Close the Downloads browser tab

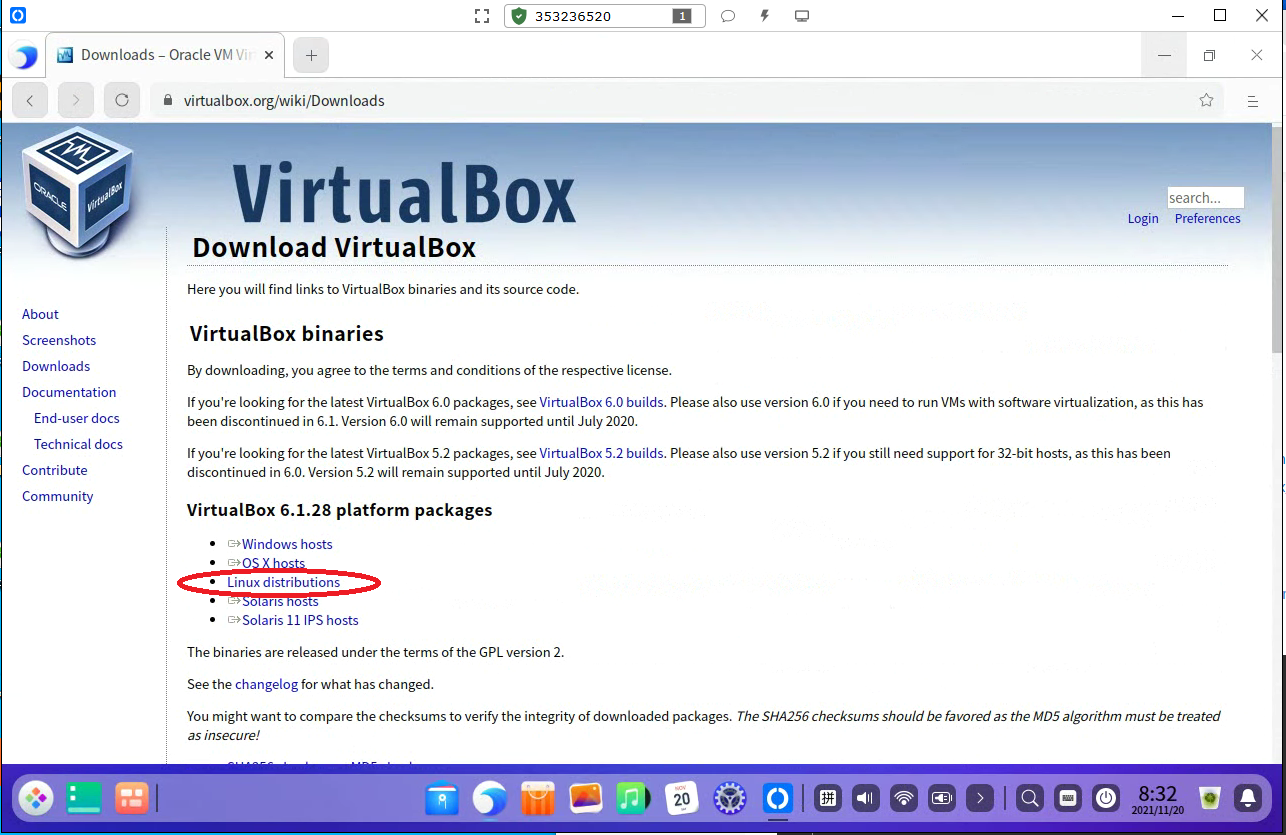click(267, 55)
